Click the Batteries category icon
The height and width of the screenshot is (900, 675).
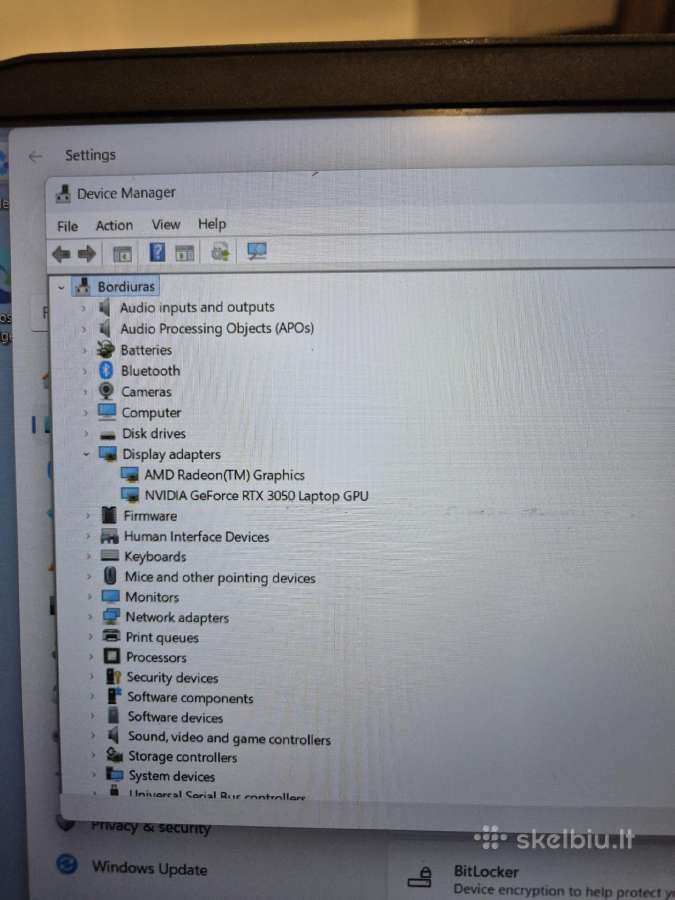pyautogui.click(x=106, y=349)
